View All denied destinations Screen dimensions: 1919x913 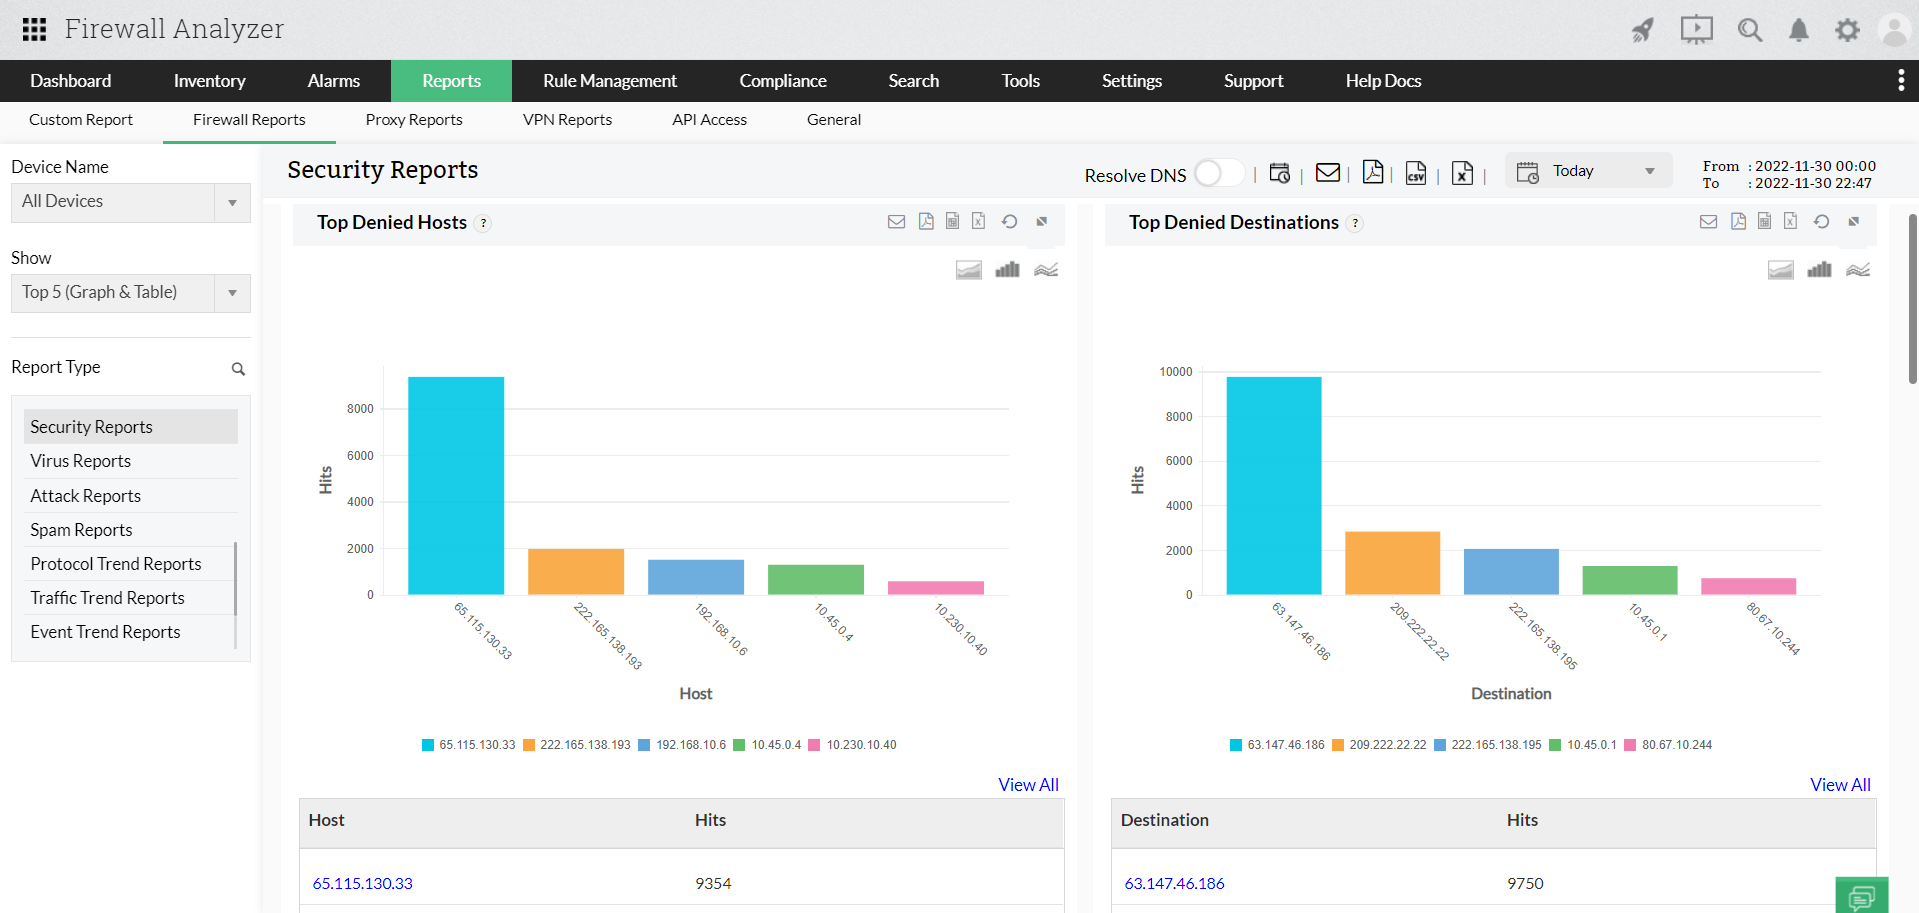[1840, 784]
